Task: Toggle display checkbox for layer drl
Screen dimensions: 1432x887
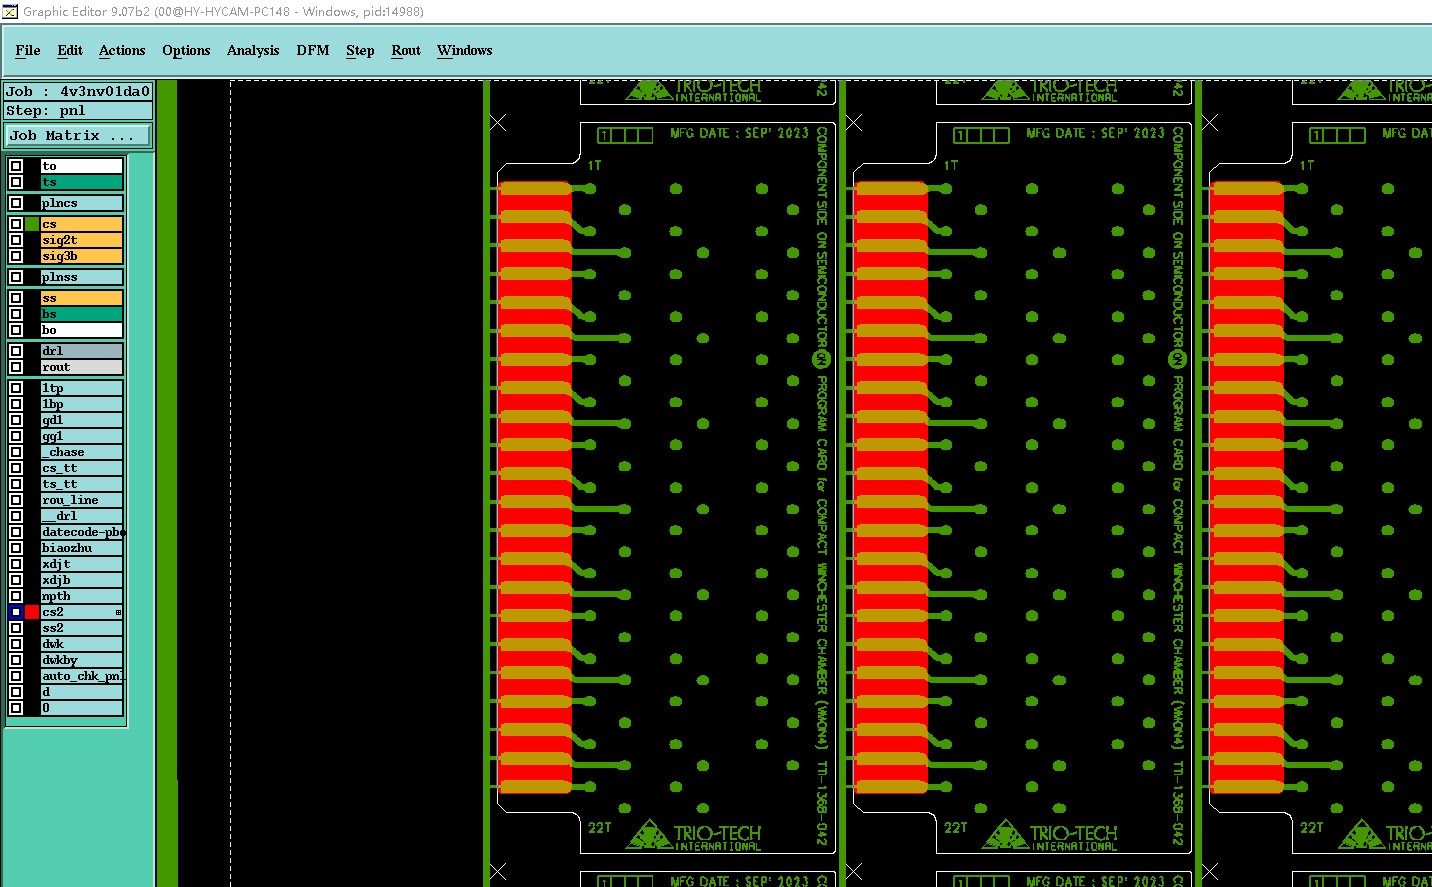Action: pyautogui.click(x=16, y=351)
